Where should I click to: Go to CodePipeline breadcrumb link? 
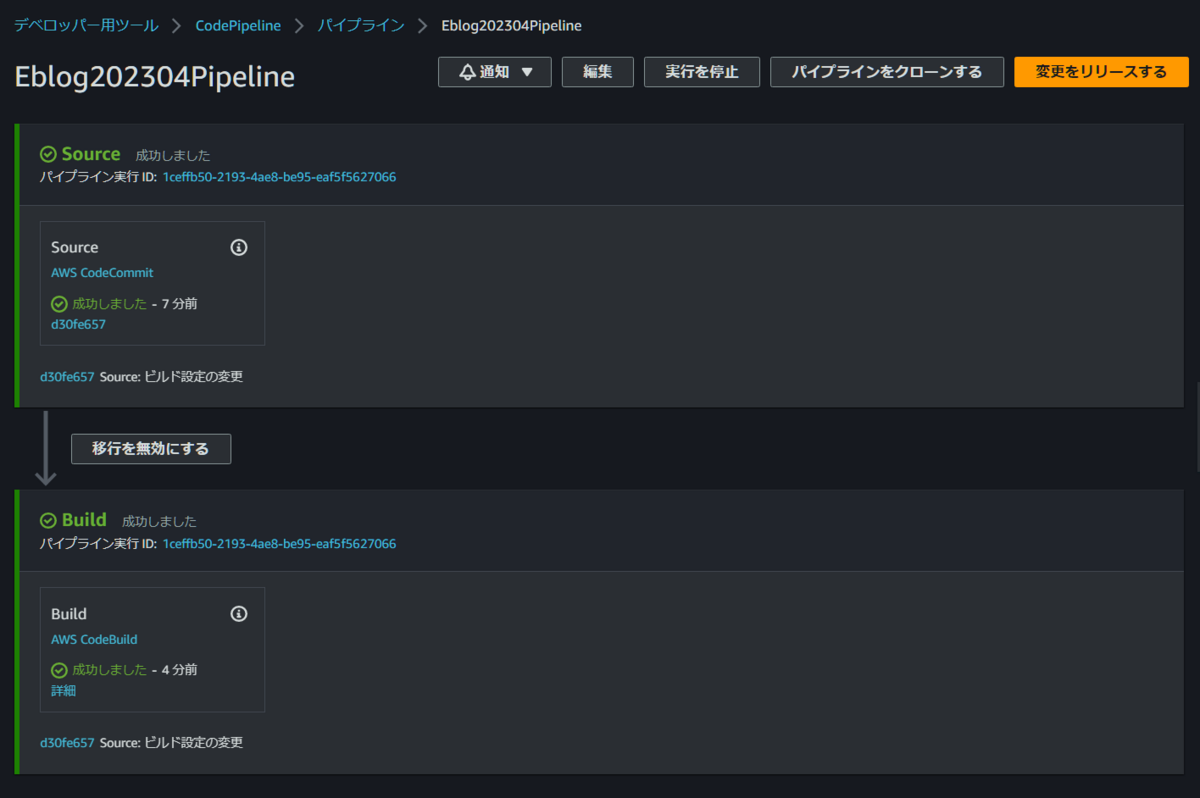coord(238,25)
